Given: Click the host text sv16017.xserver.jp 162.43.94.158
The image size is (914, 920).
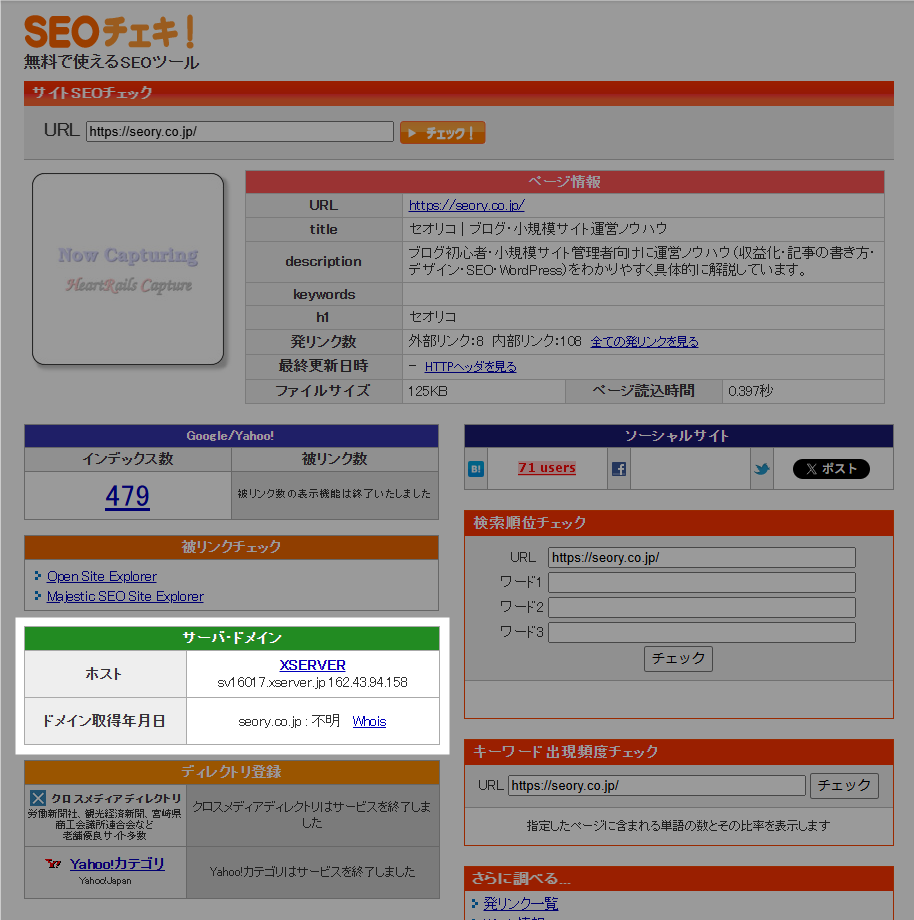Looking at the screenshot, I should (x=312, y=682).
